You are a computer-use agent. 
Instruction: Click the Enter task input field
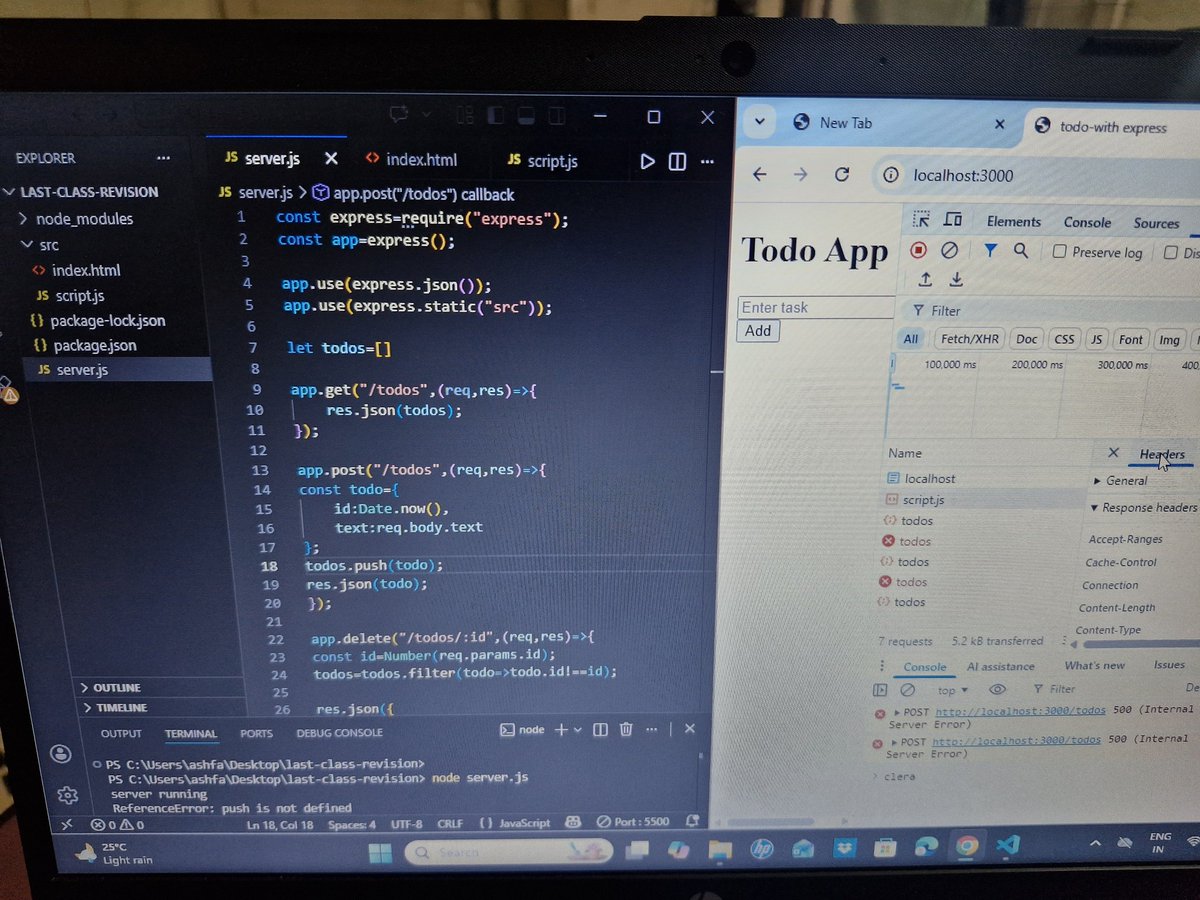pos(816,307)
